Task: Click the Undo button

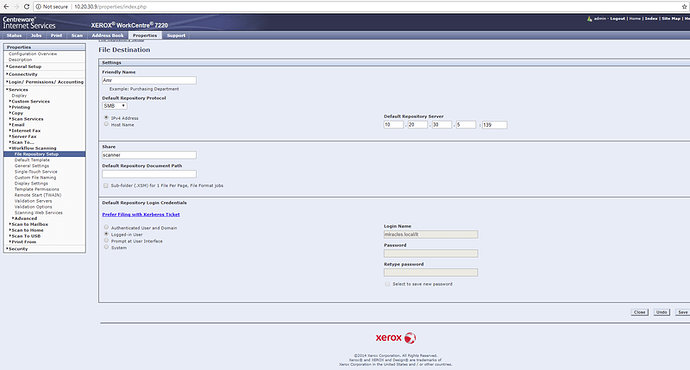Action: click(x=661, y=312)
